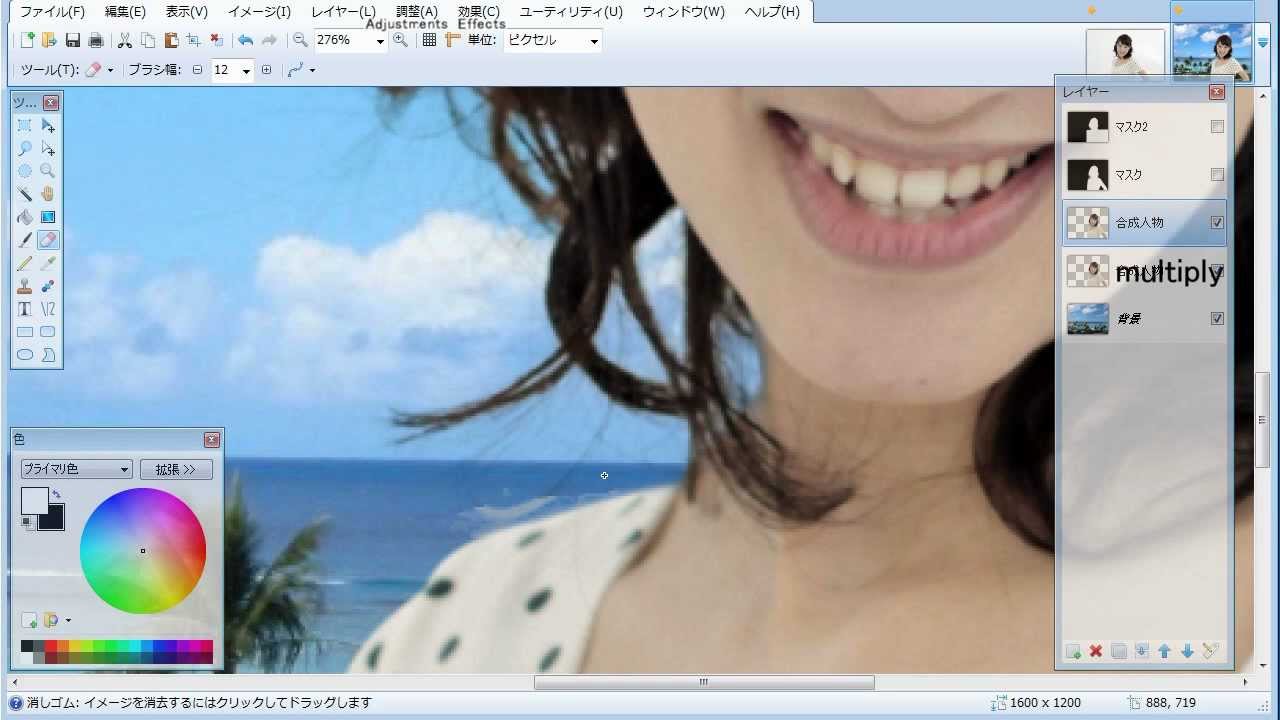Select the Rounded Rectangle tool
The image size is (1280, 720).
48,332
